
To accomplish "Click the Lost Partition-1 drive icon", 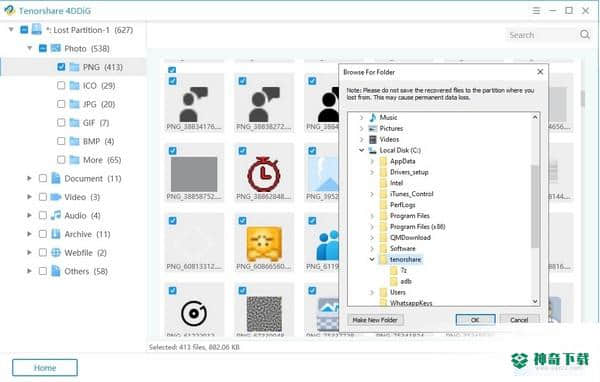I will point(36,29).
